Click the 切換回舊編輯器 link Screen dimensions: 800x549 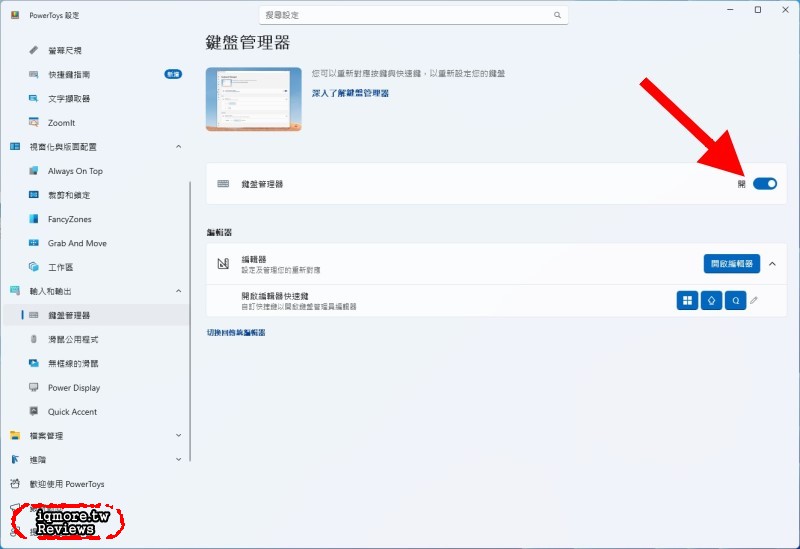tap(236, 332)
